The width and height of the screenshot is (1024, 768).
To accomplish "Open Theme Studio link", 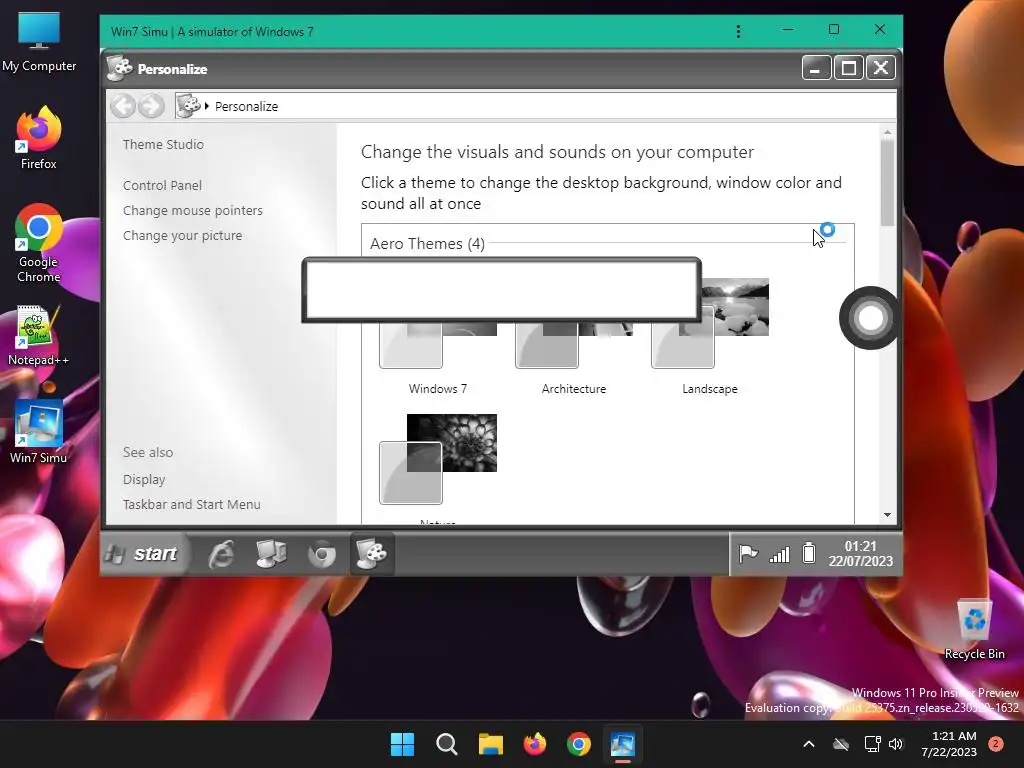I will [x=163, y=144].
